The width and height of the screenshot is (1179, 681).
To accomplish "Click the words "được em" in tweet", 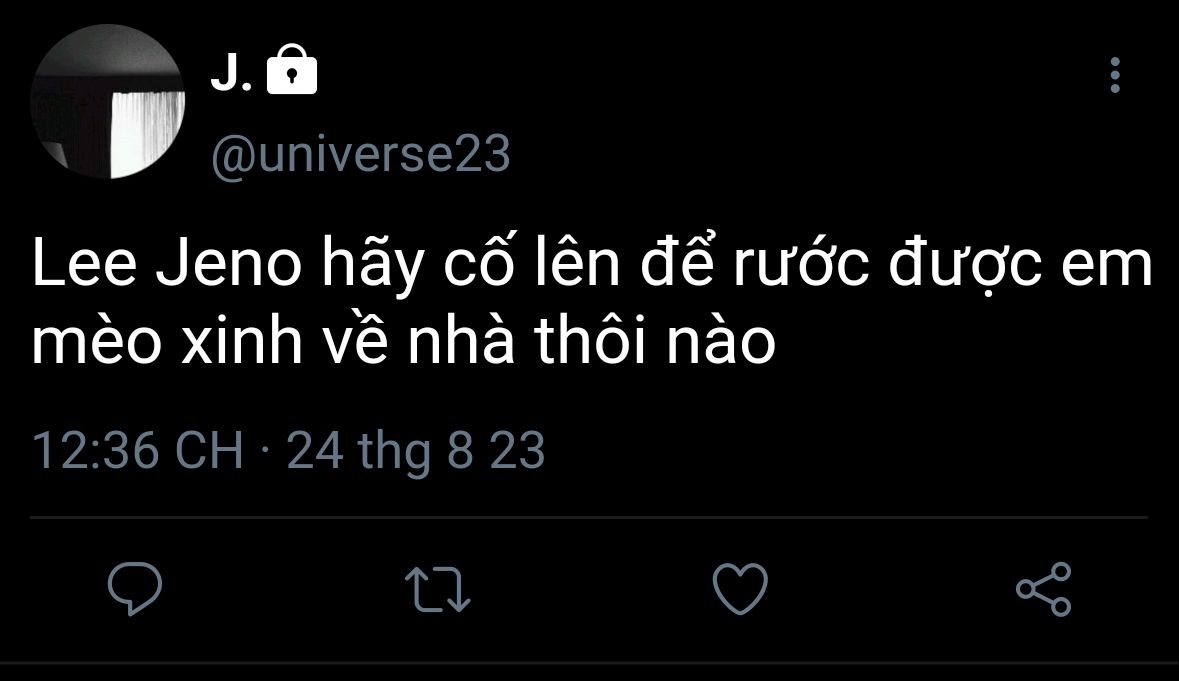I will [1020, 265].
